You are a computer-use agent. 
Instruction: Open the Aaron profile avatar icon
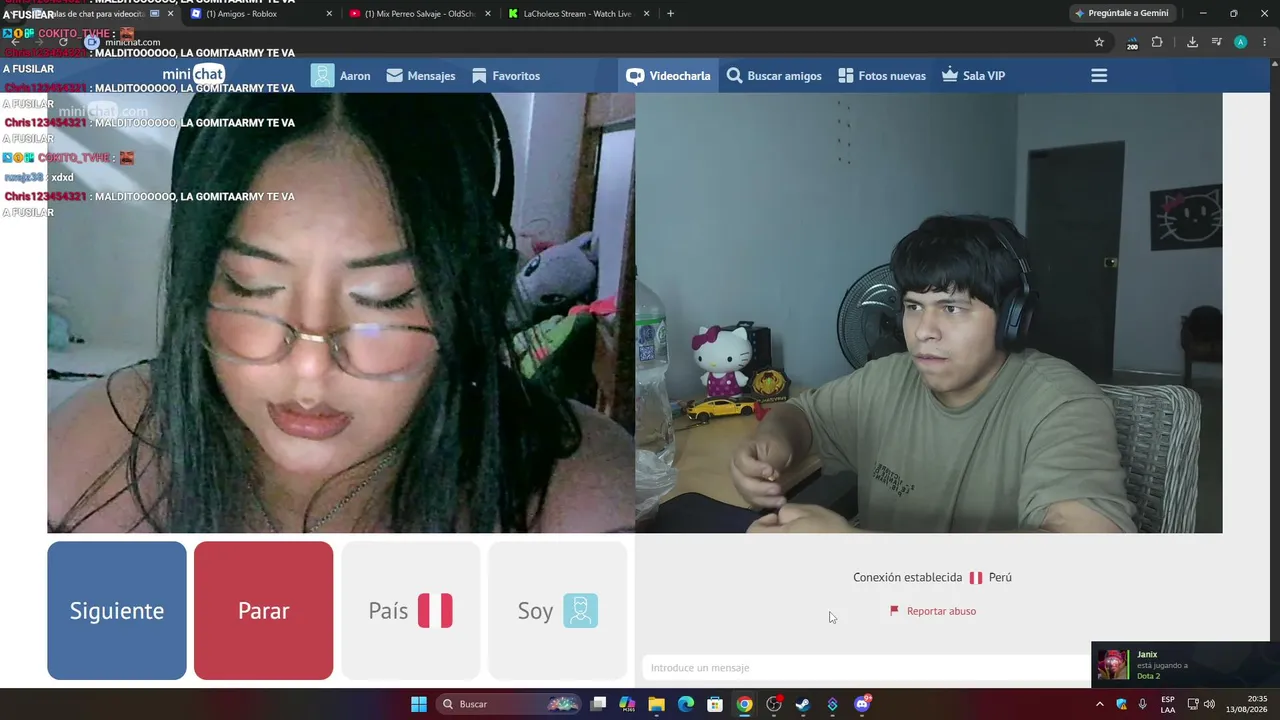[322, 76]
